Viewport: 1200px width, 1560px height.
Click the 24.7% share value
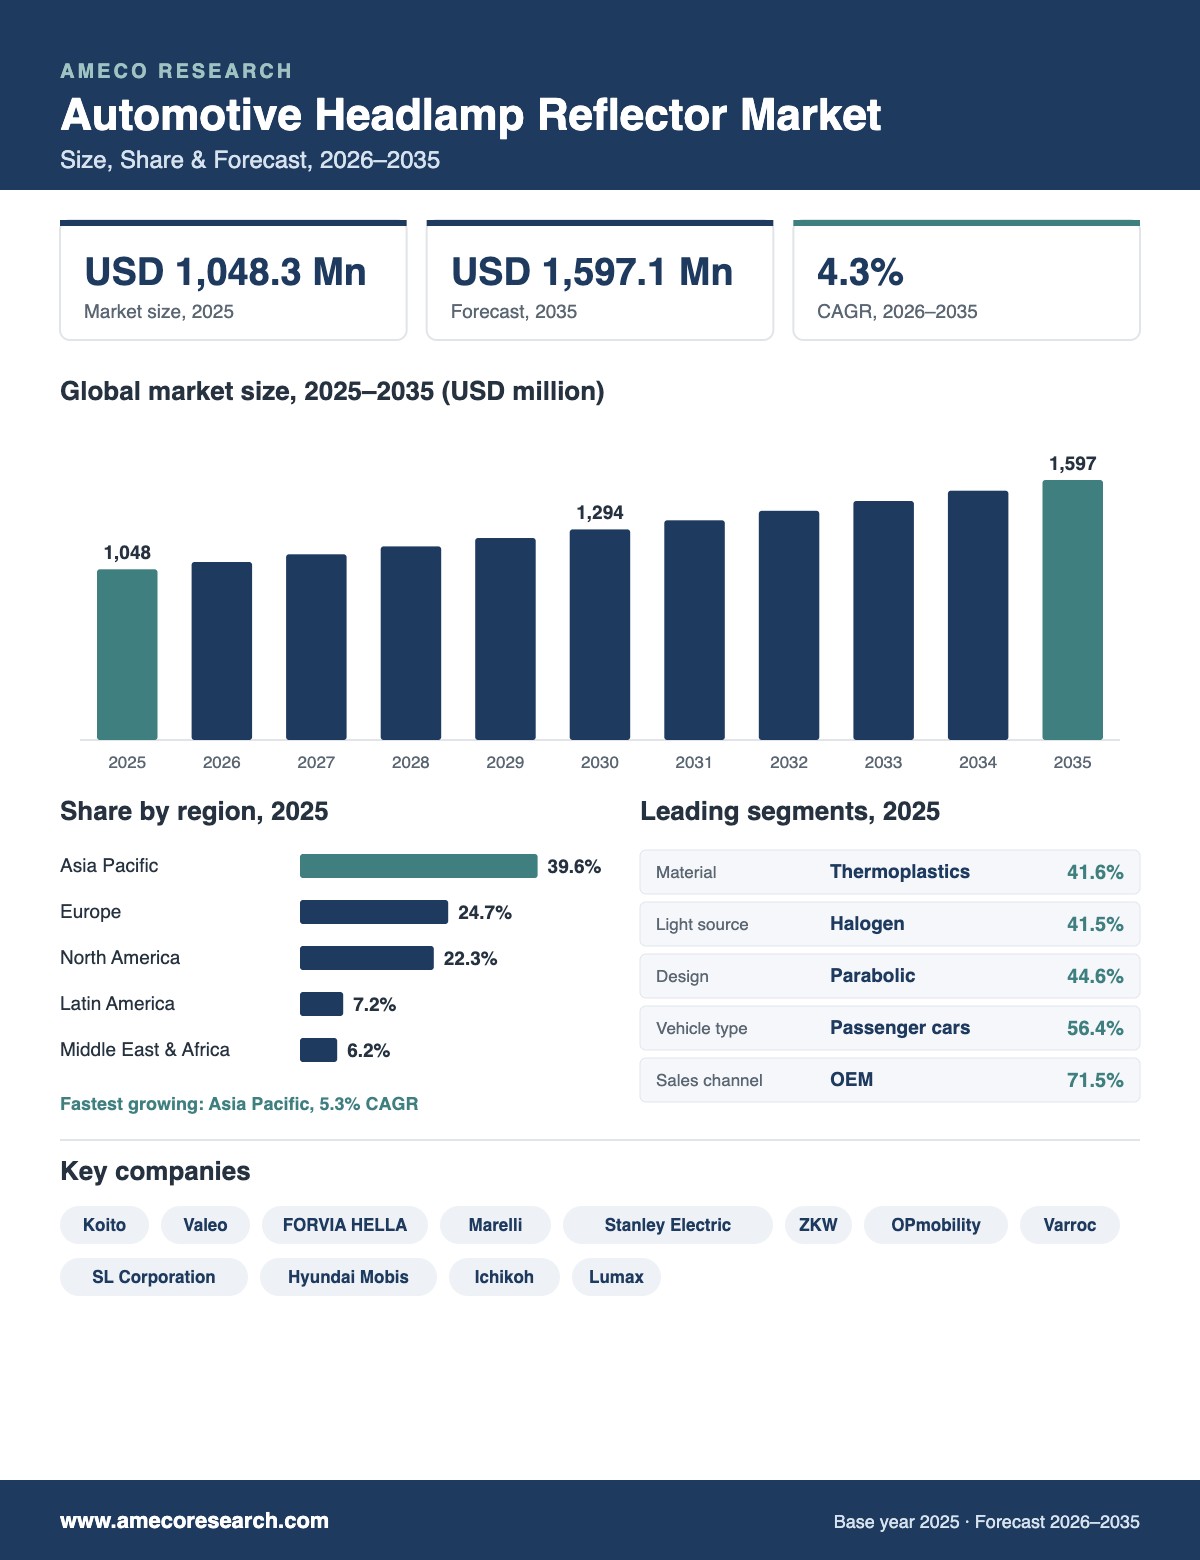click(x=485, y=912)
